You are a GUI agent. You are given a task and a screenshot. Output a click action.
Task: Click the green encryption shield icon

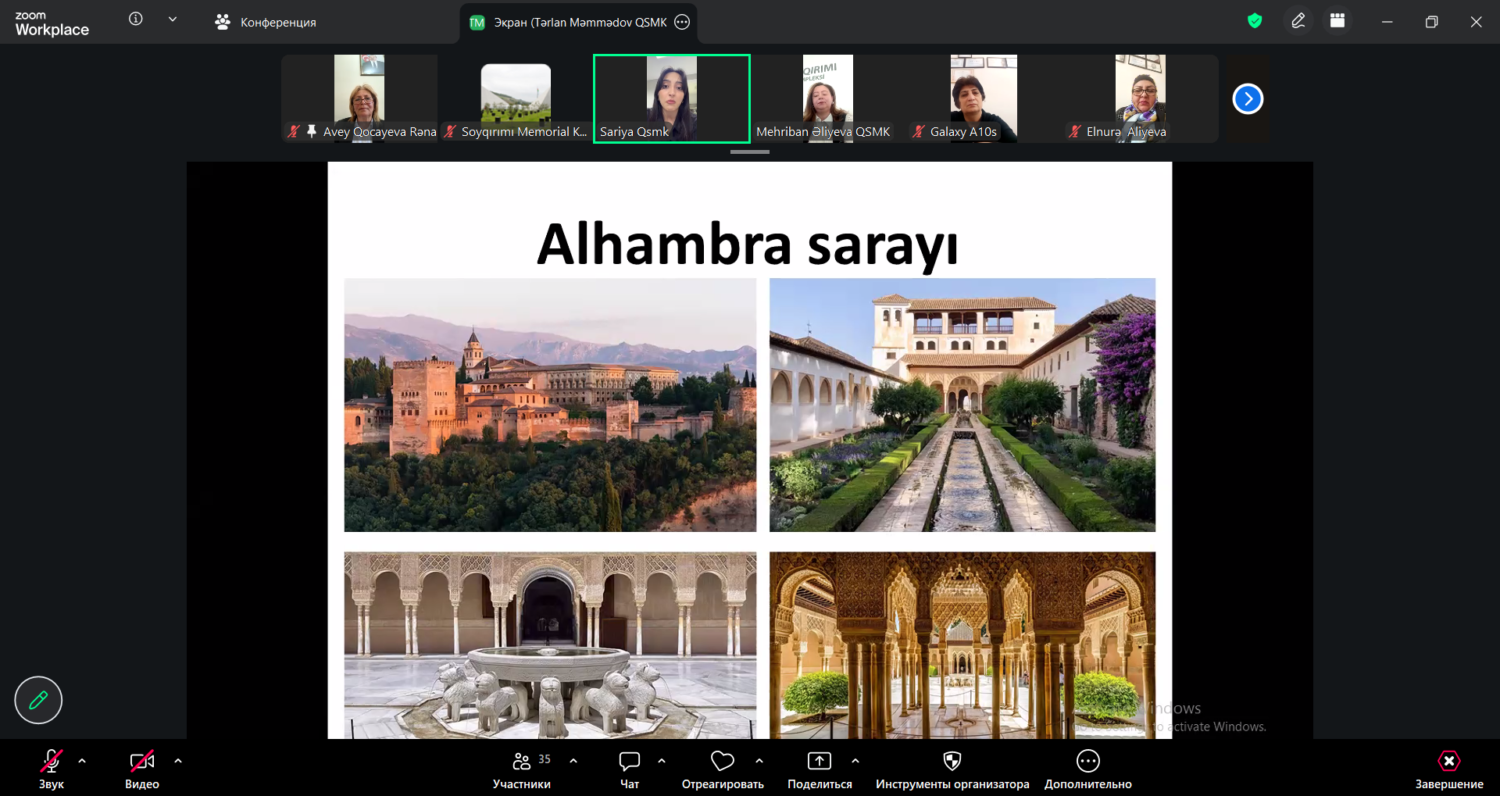tap(1254, 21)
